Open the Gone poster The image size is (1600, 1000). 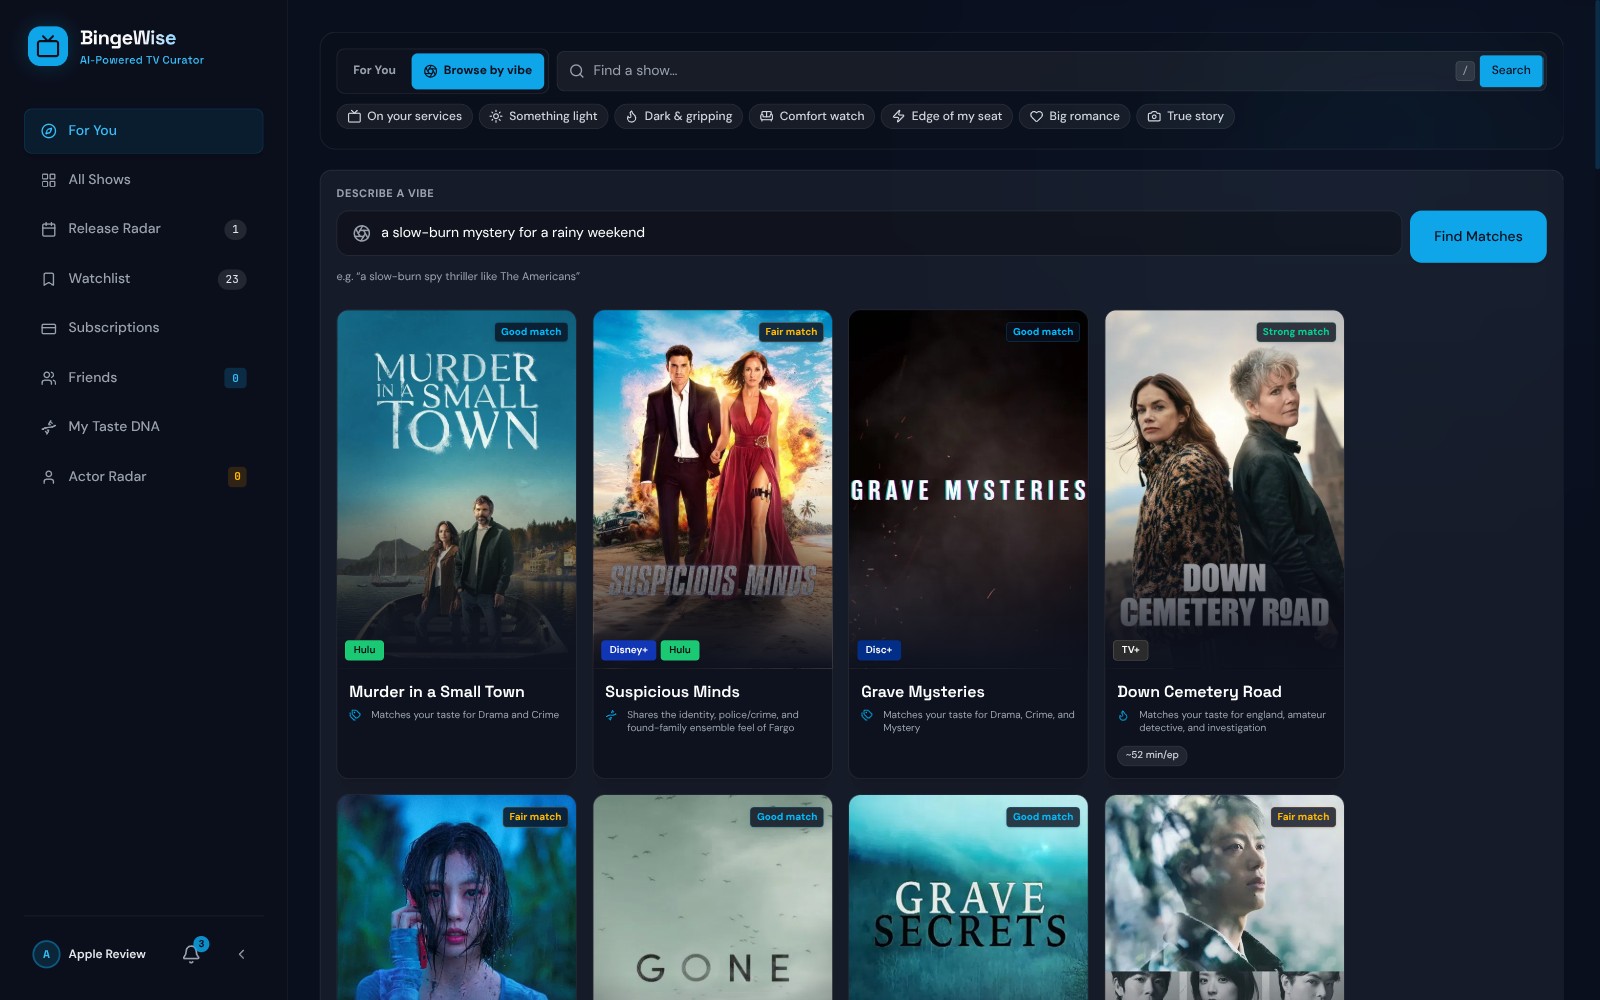point(713,898)
